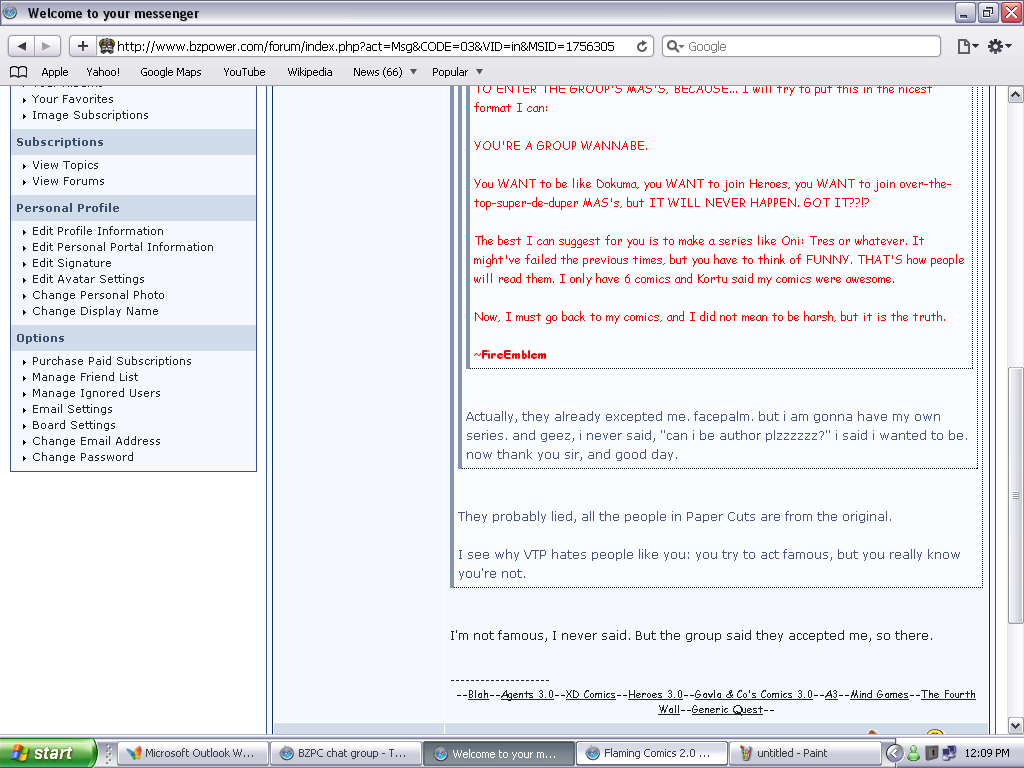
Task: Open Change Password link
Action: (83, 457)
